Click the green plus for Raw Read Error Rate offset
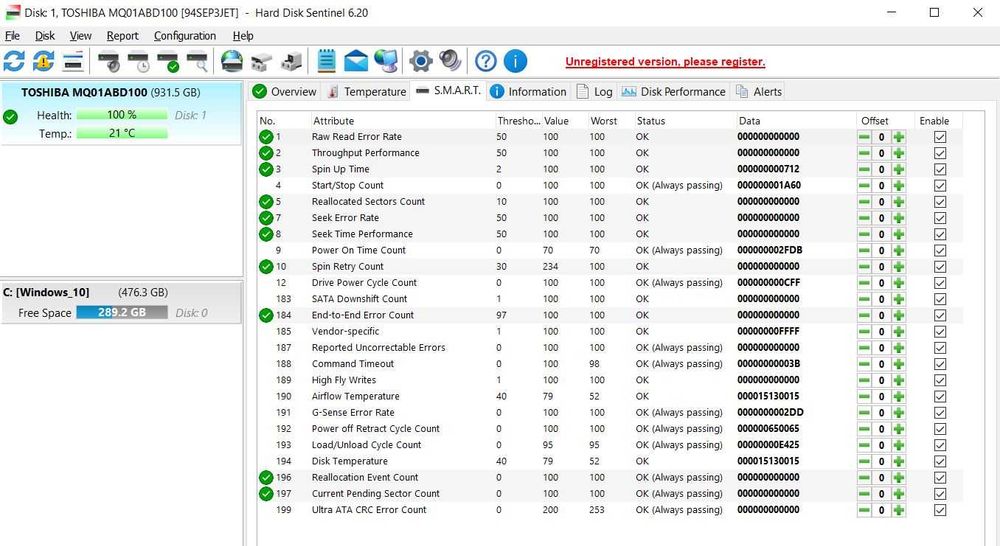Image resolution: width=1000 pixels, height=546 pixels. (x=899, y=136)
